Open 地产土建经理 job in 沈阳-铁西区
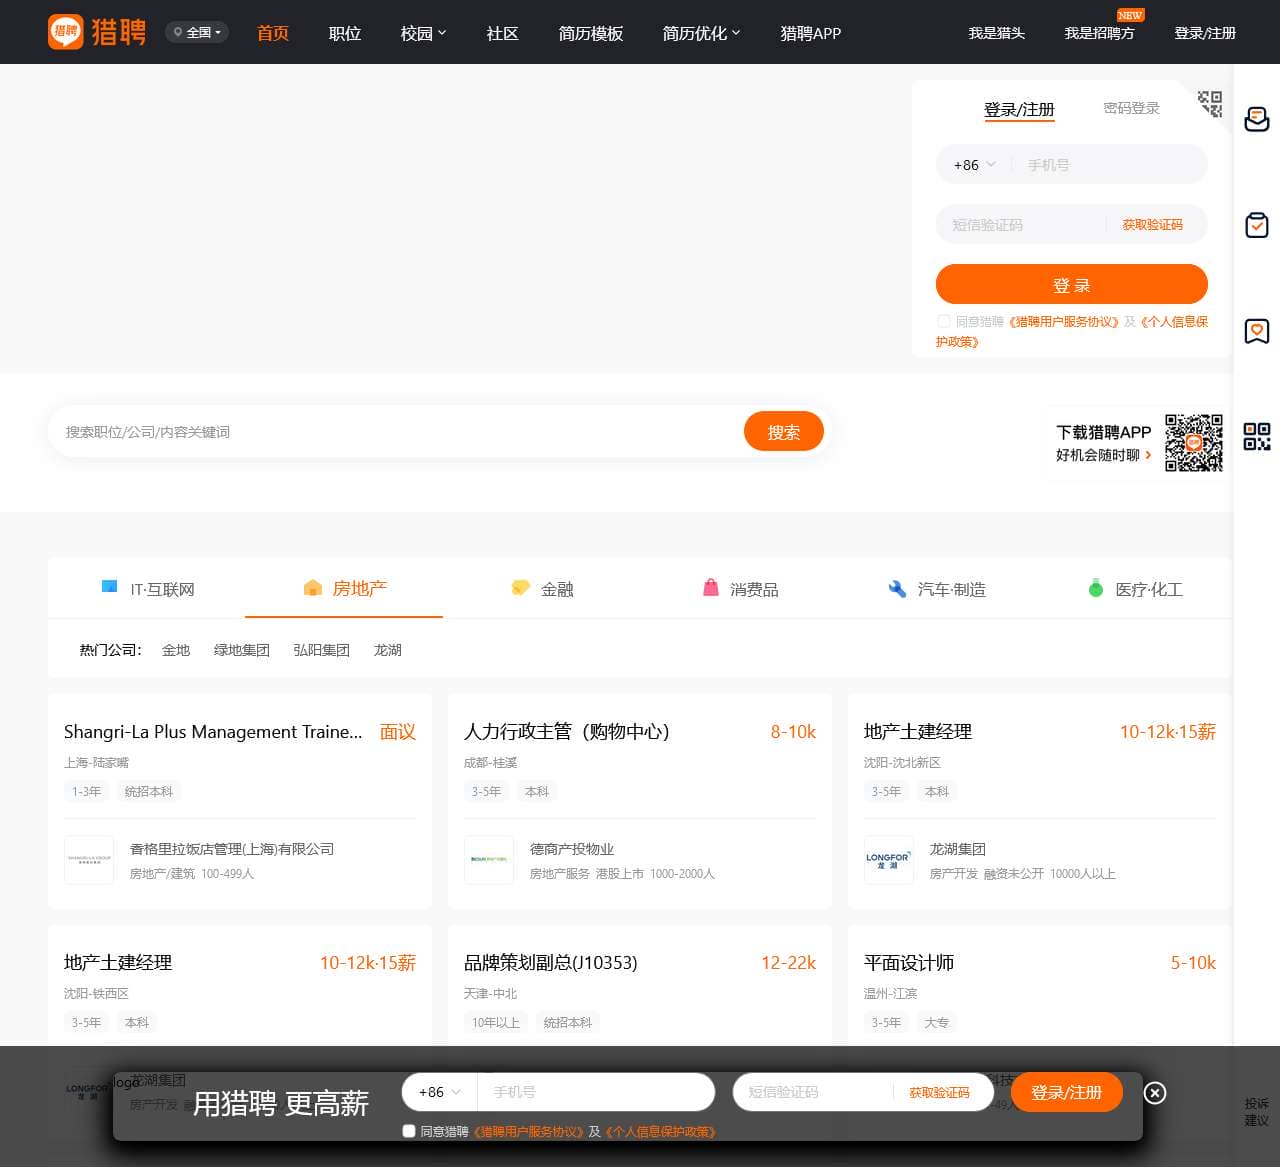The width and height of the screenshot is (1280, 1167). 118,963
